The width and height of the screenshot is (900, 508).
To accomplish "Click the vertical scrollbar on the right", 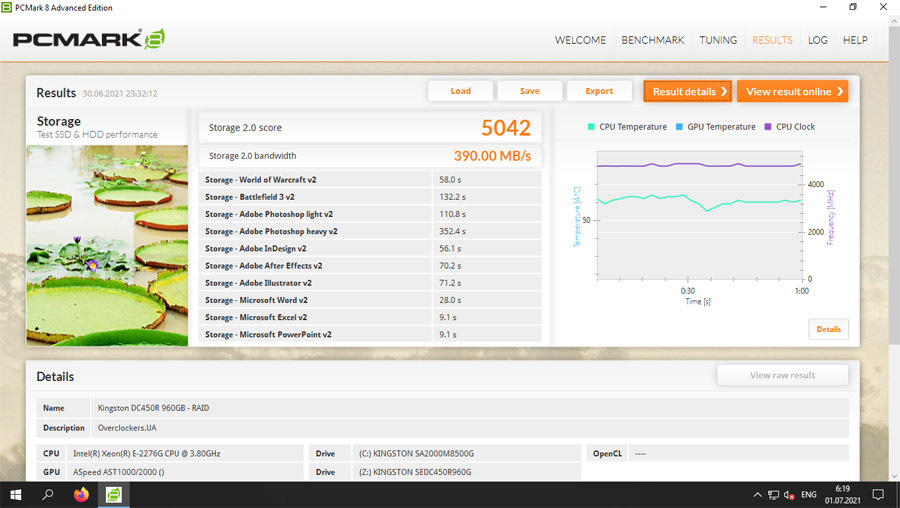I will click(x=894, y=184).
